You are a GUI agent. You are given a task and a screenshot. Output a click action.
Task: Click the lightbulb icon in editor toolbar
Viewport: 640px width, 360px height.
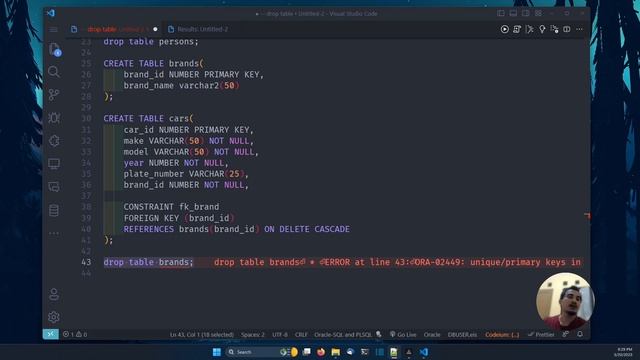pyautogui.click(x=542, y=29)
